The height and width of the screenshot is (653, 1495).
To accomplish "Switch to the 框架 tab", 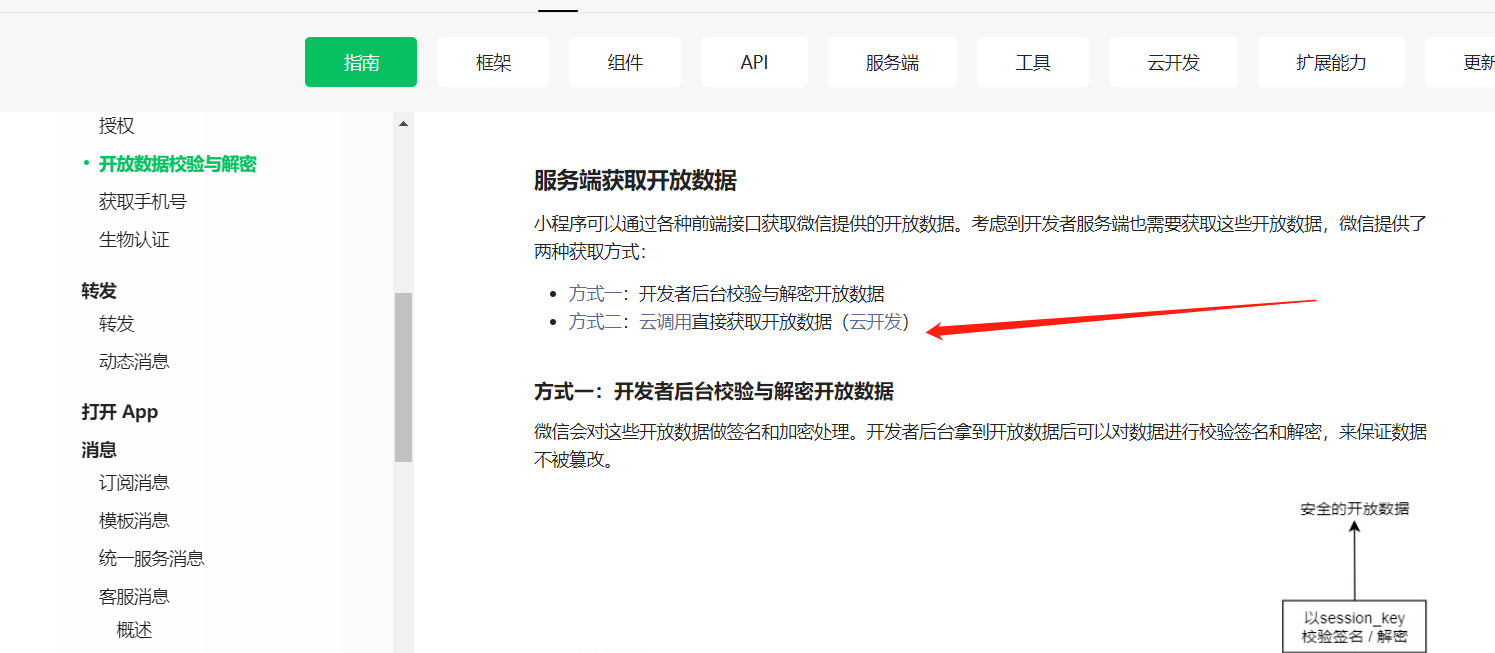I will 493,62.
